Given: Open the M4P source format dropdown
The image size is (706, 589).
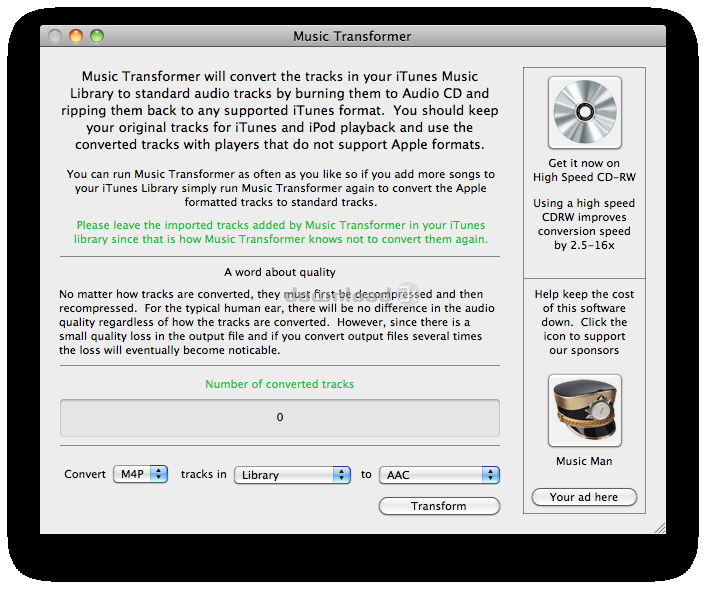Looking at the screenshot, I should 140,474.
